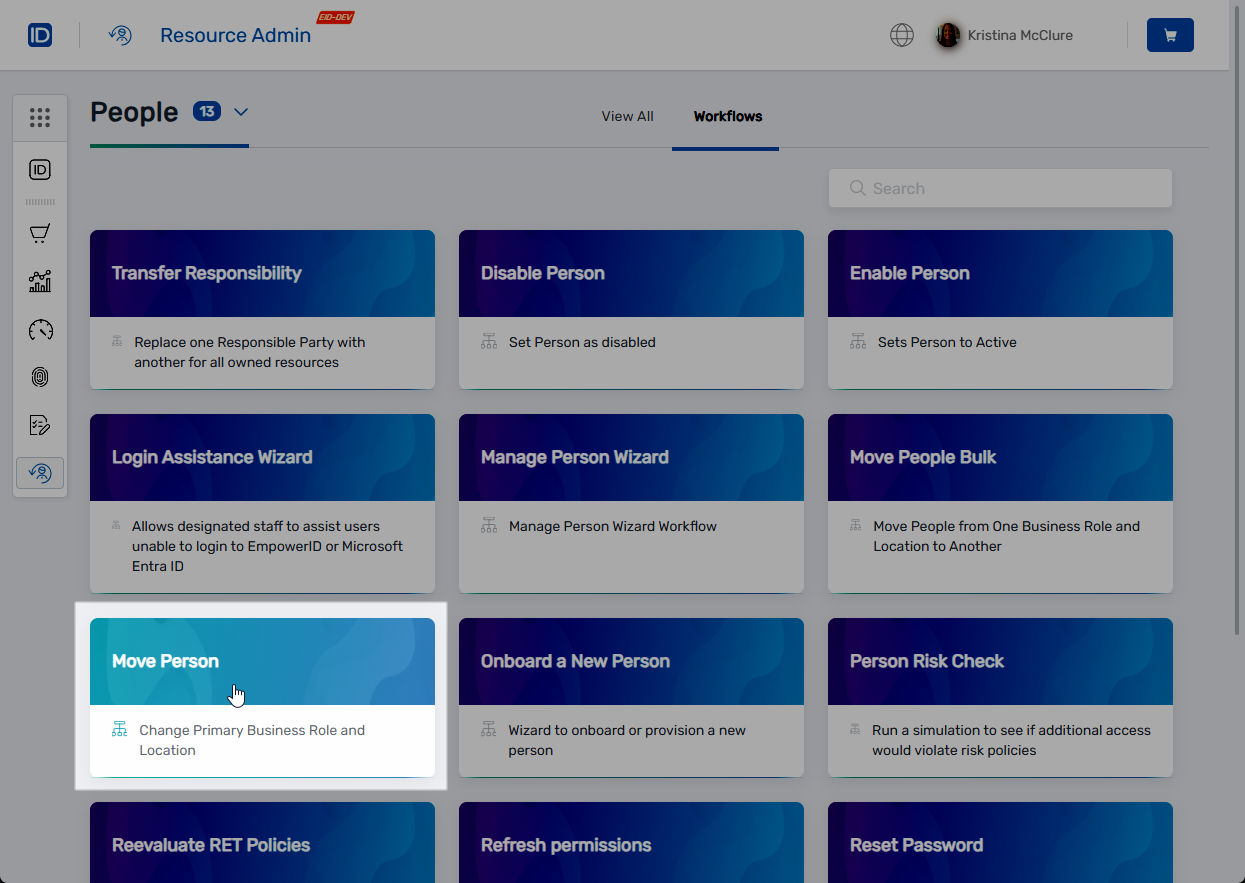Open the analytics chart icon in sidebar
The image size is (1245, 883).
pyautogui.click(x=40, y=282)
